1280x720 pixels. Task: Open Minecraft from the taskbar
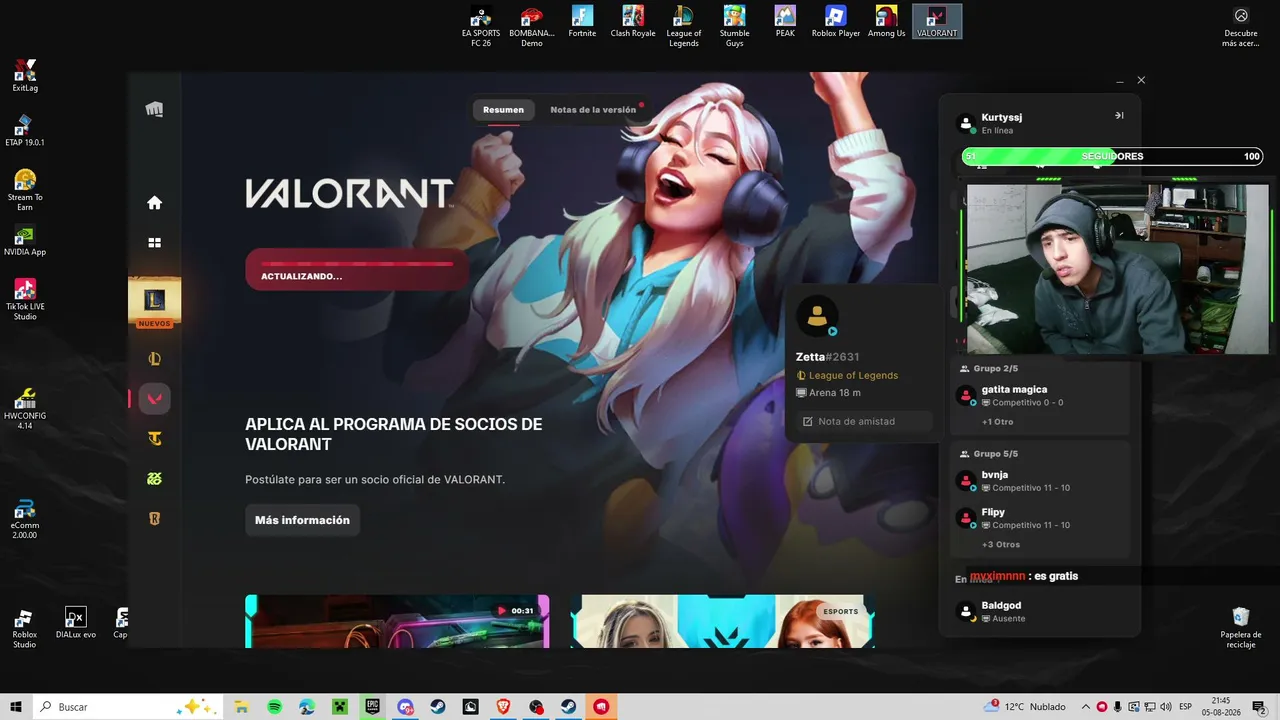pos(340,707)
